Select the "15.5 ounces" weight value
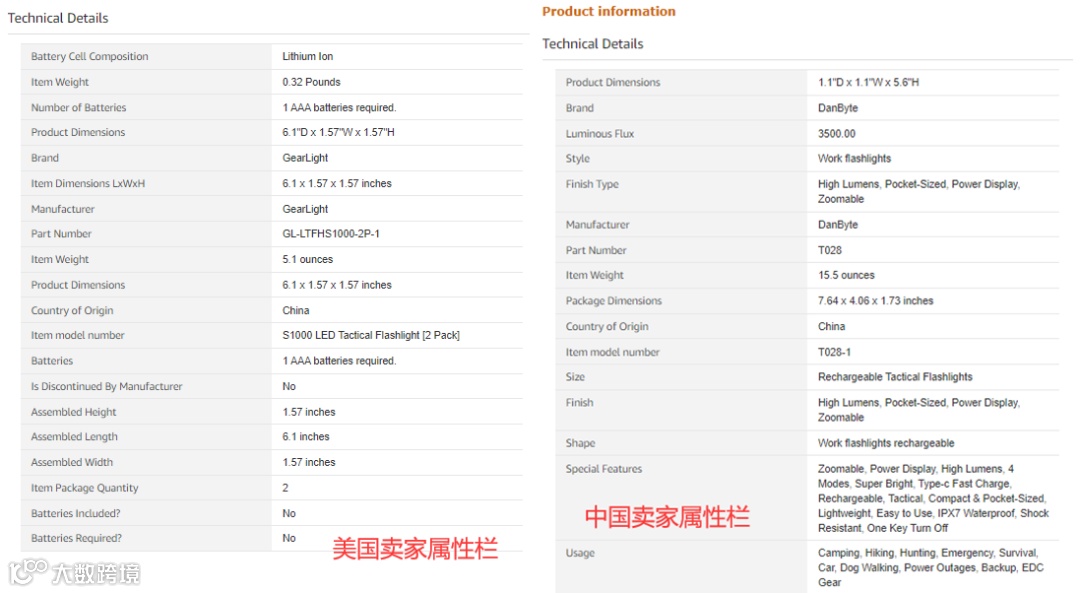1080x593 pixels. (846, 275)
